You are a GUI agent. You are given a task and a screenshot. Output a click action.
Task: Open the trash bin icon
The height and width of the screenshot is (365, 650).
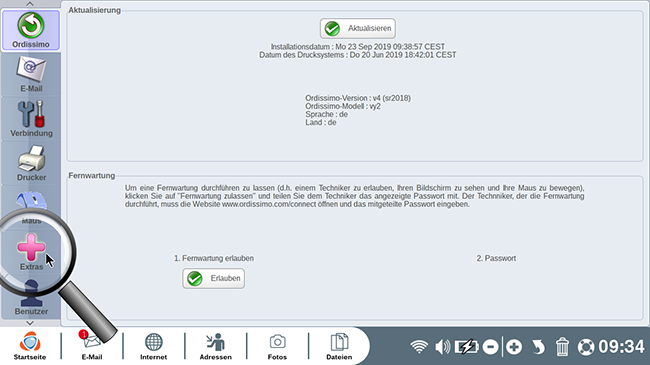pos(562,346)
